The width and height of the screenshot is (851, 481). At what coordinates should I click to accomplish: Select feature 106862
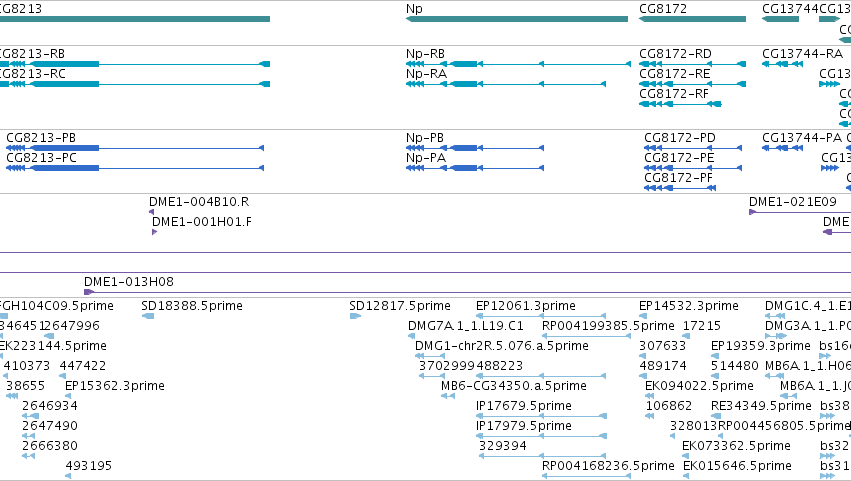[x=650, y=416]
